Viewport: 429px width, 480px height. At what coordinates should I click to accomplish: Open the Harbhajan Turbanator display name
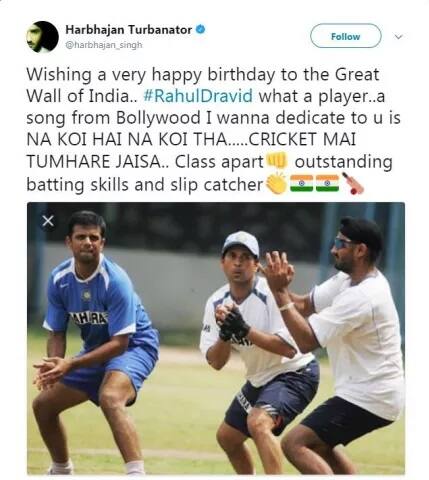[x=129, y=30]
